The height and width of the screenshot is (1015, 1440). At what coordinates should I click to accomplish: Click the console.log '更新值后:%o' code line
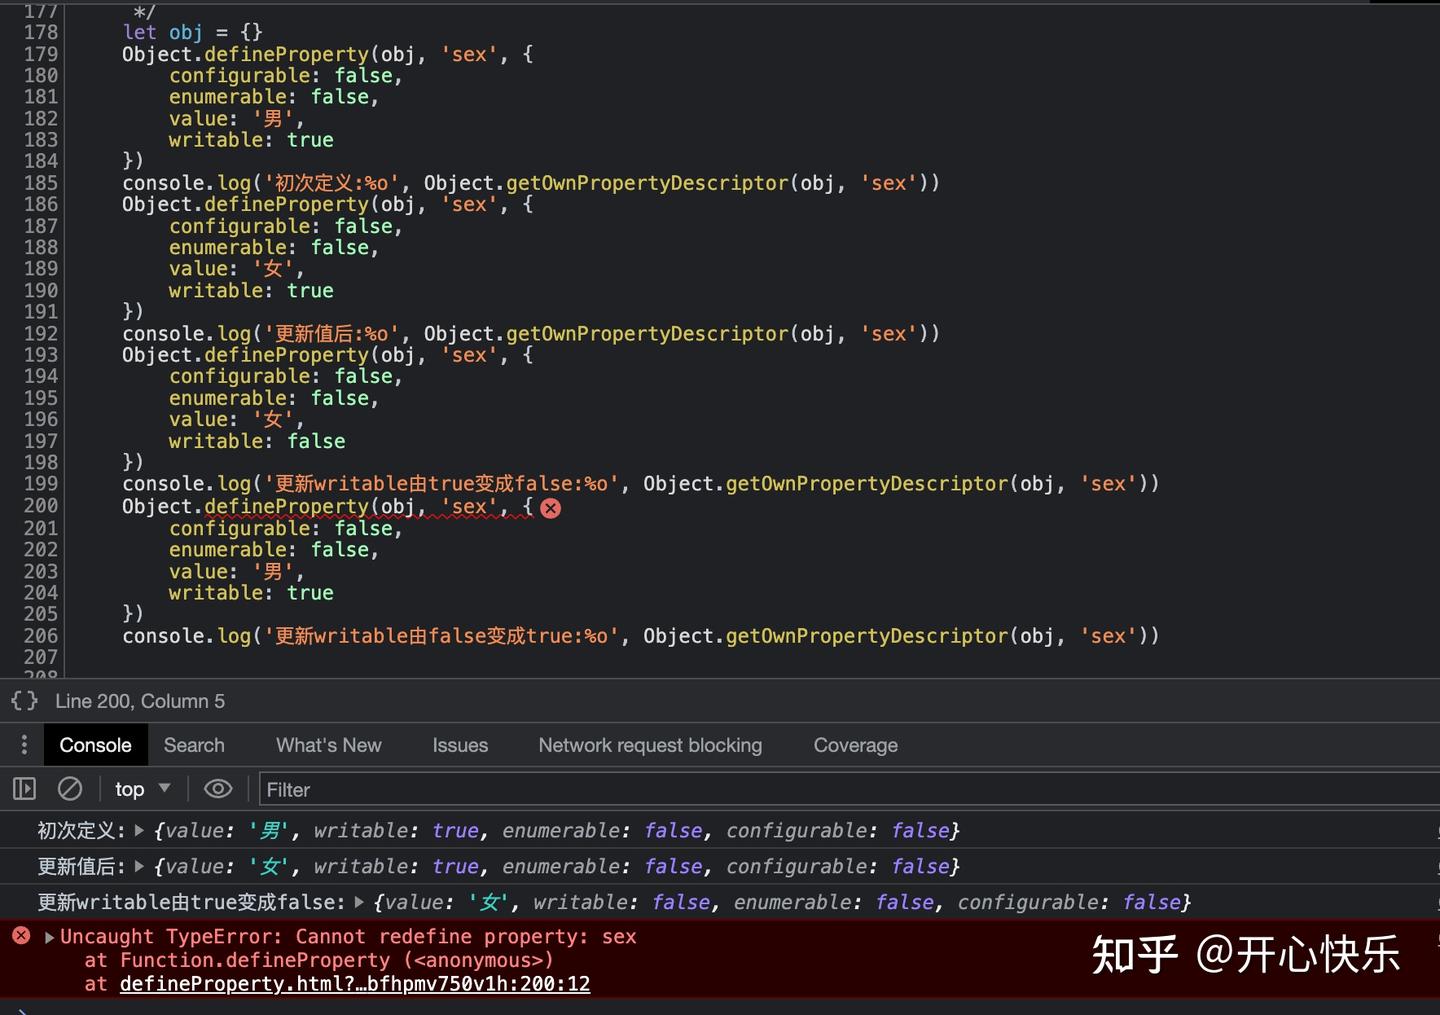tap(531, 333)
